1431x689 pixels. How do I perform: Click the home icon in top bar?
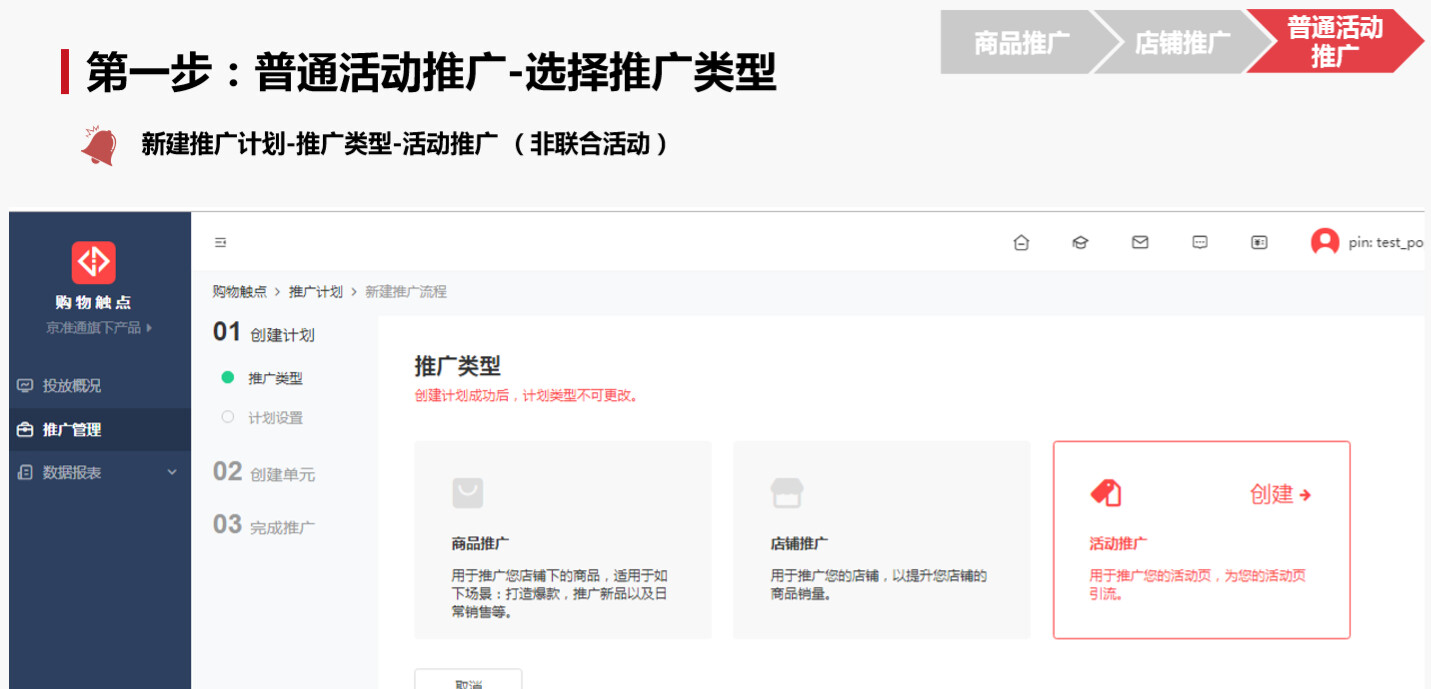point(1021,242)
